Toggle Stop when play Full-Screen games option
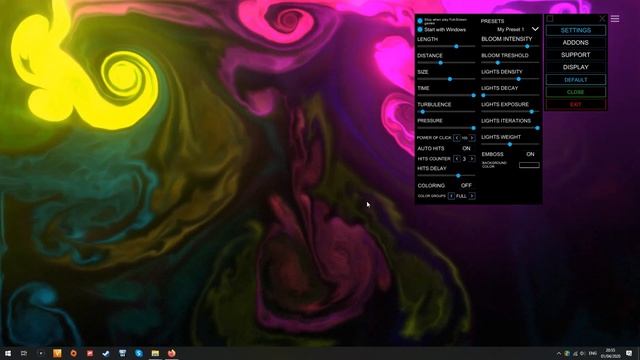This screenshot has width=640, height=360. coord(420,21)
